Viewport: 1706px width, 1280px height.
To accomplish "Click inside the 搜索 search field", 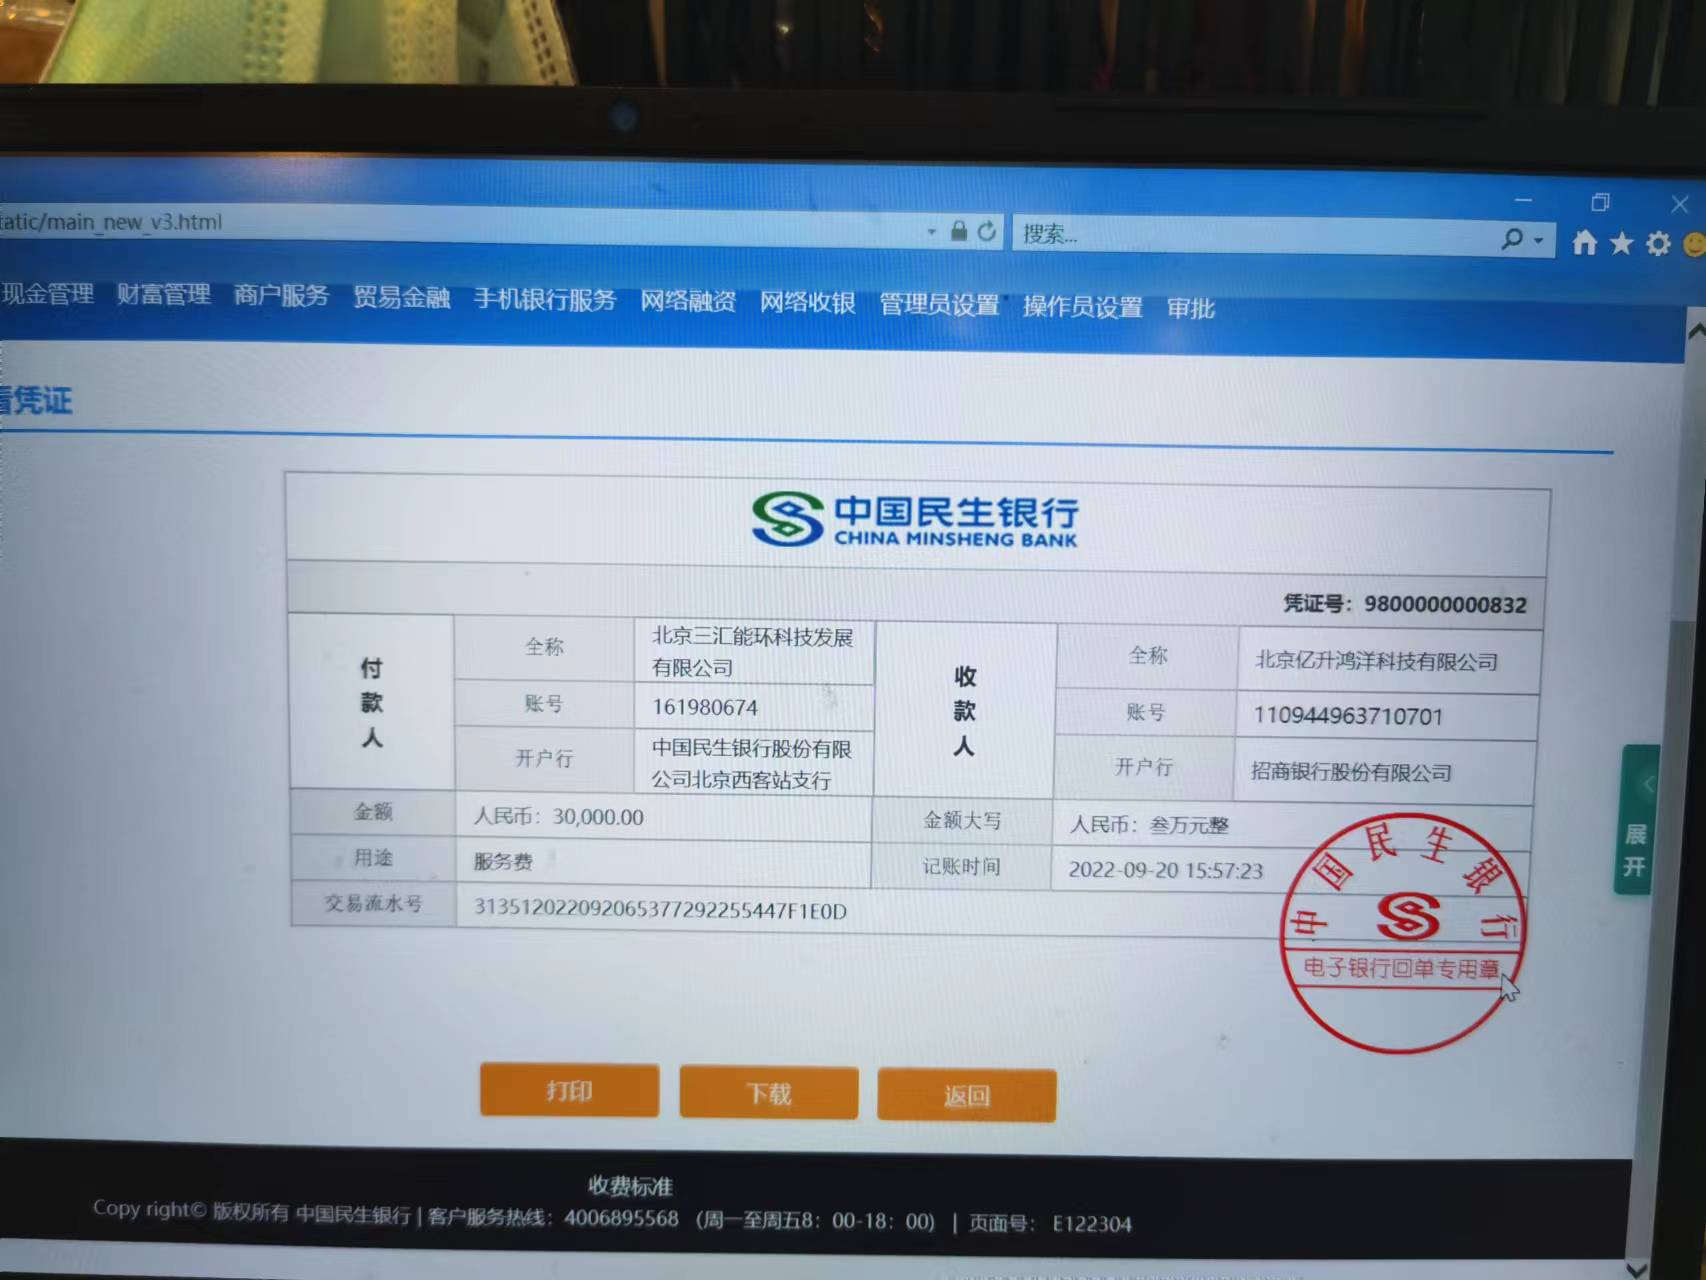I will (1250, 235).
